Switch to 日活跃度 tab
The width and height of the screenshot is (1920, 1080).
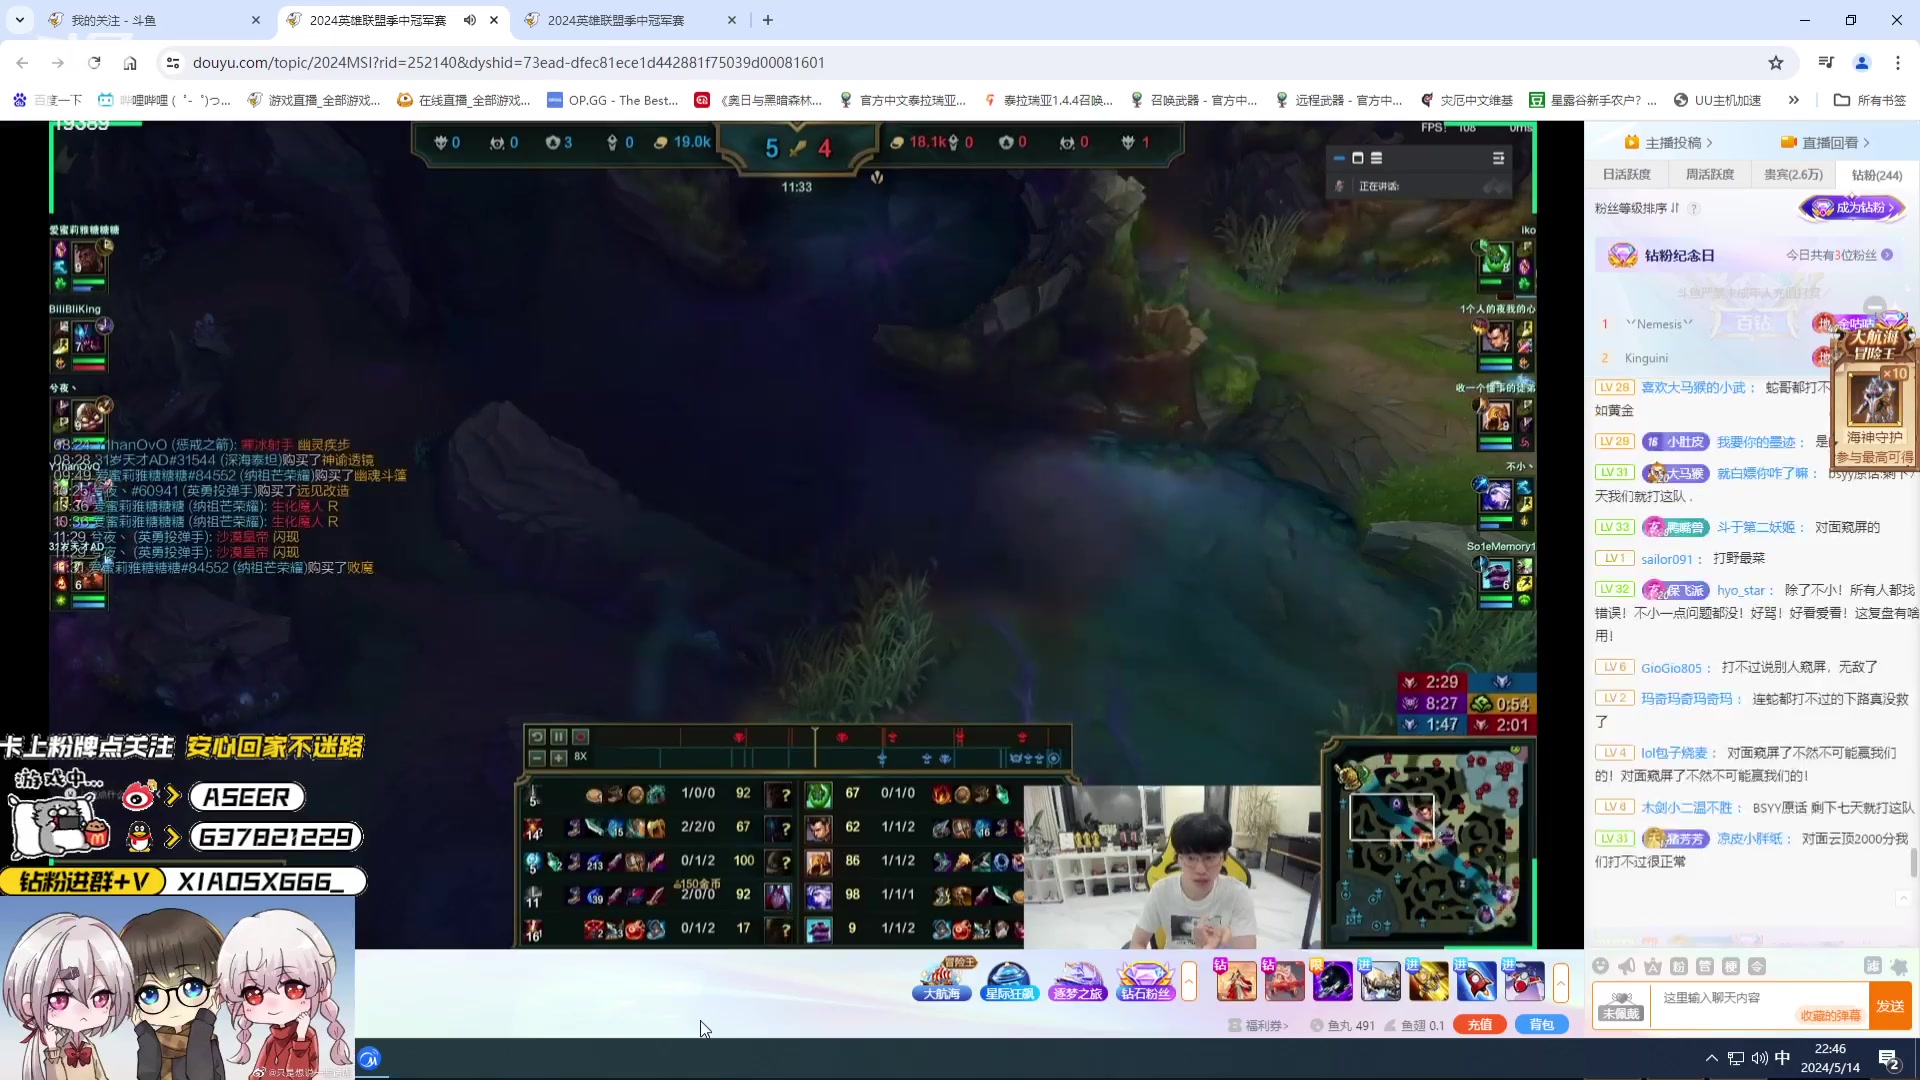tap(1627, 175)
